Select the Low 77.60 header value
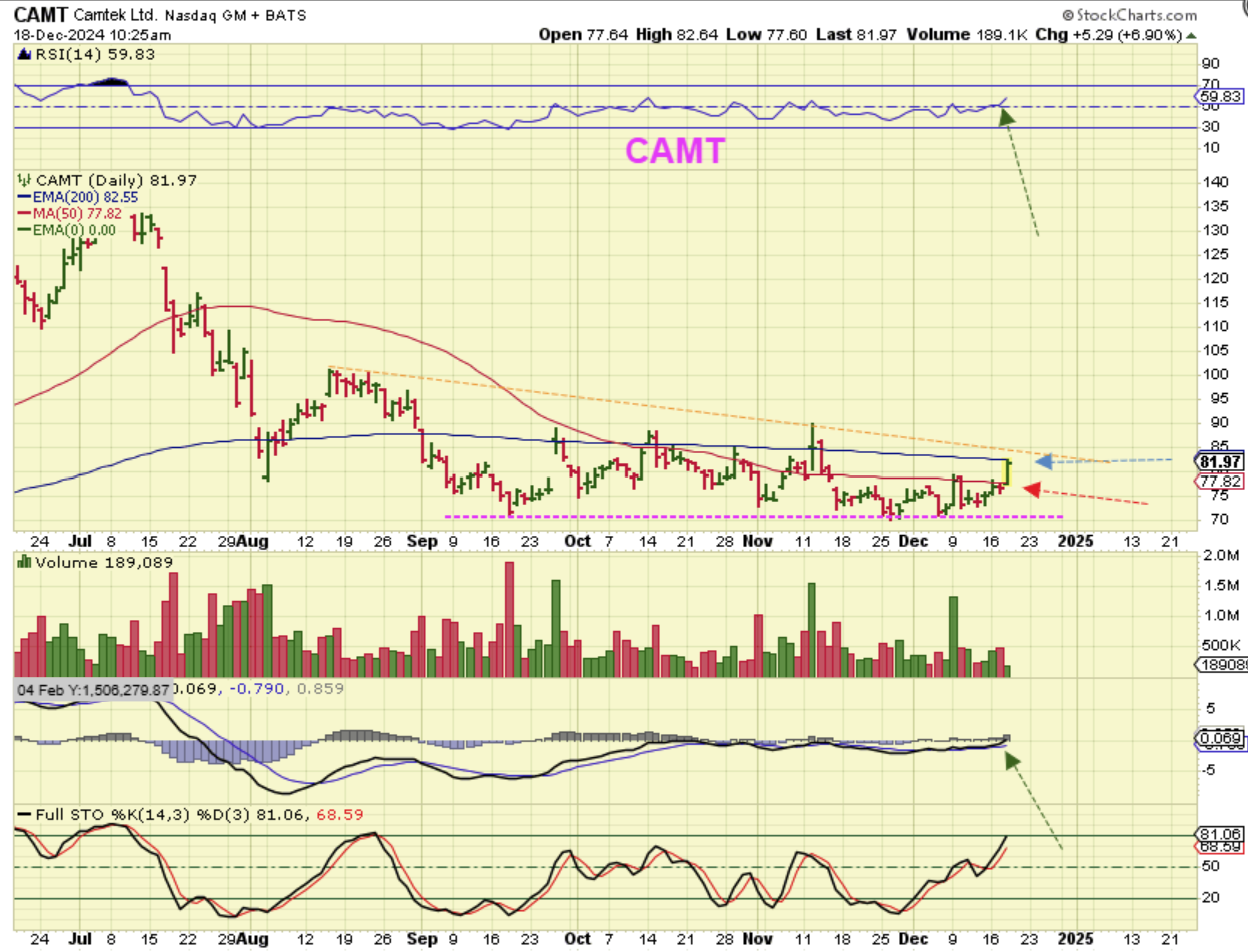1248x951 pixels. click(x=764, y=35)
